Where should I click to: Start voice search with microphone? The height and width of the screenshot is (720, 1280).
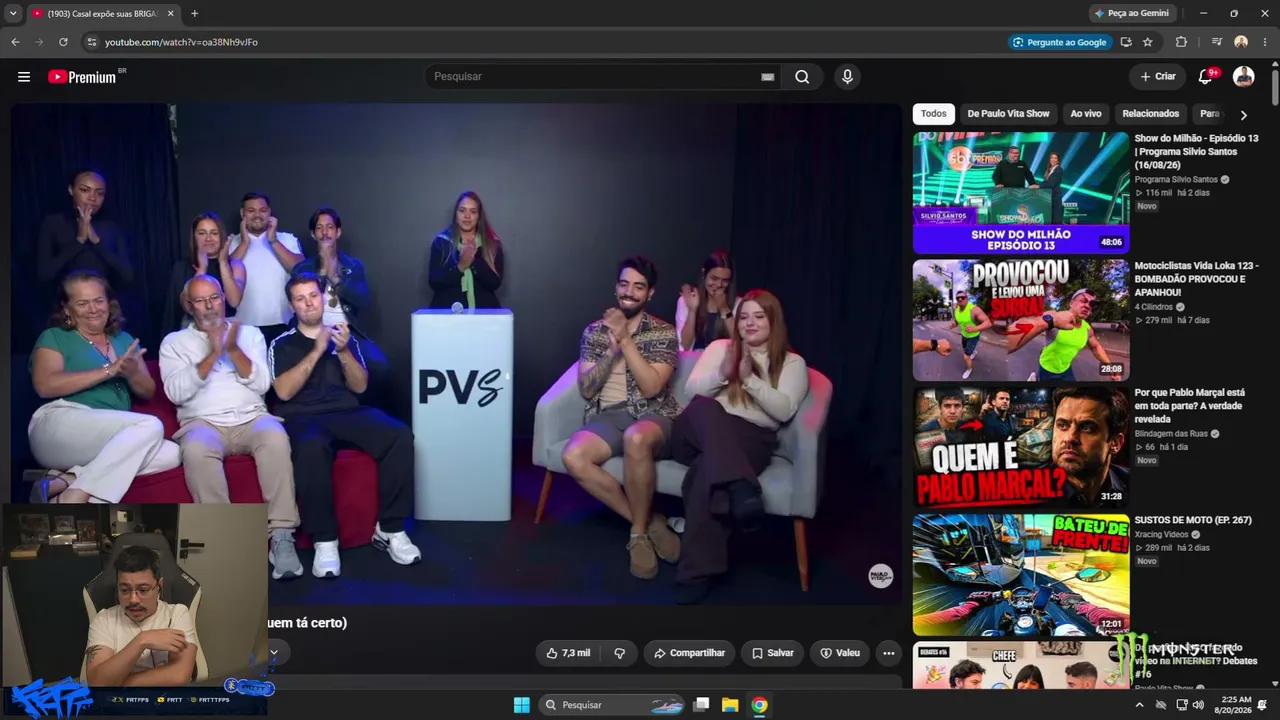click(x=848, y=77)
